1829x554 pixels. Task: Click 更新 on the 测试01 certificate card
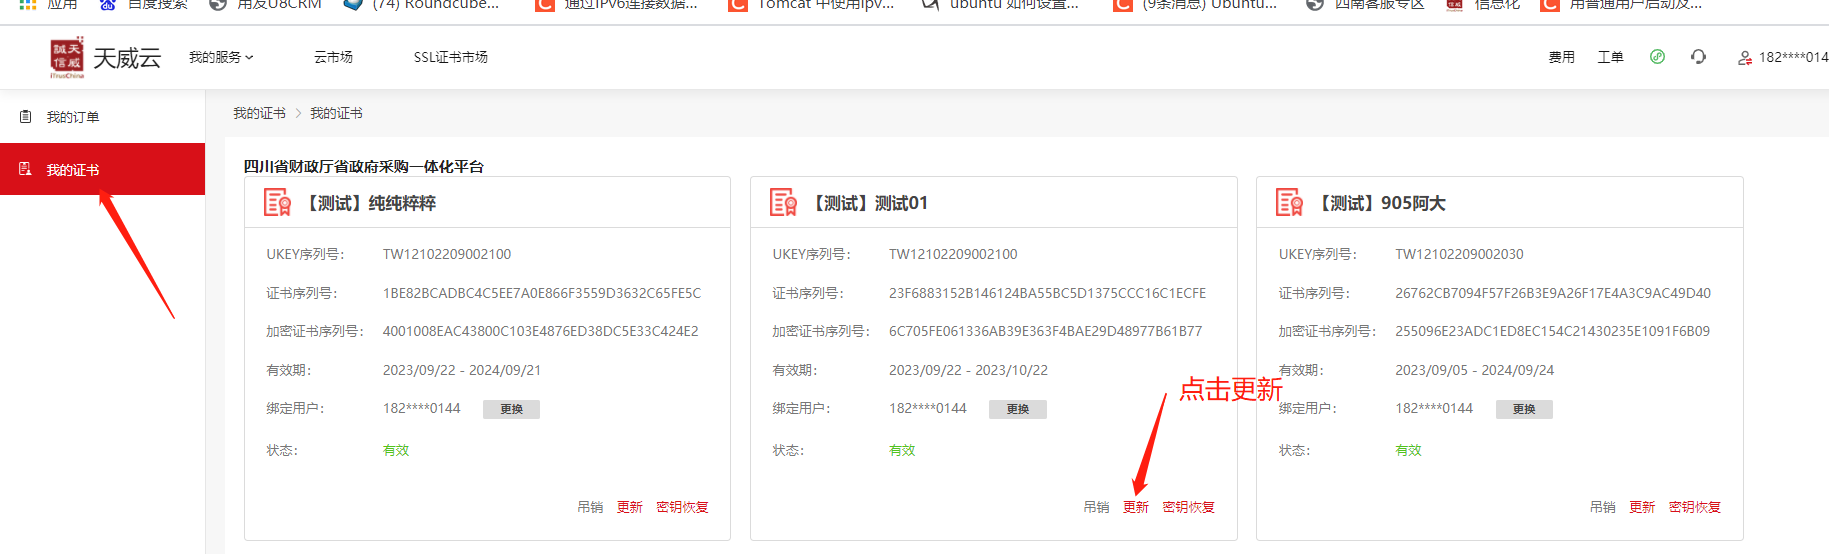pos(1136,507)
